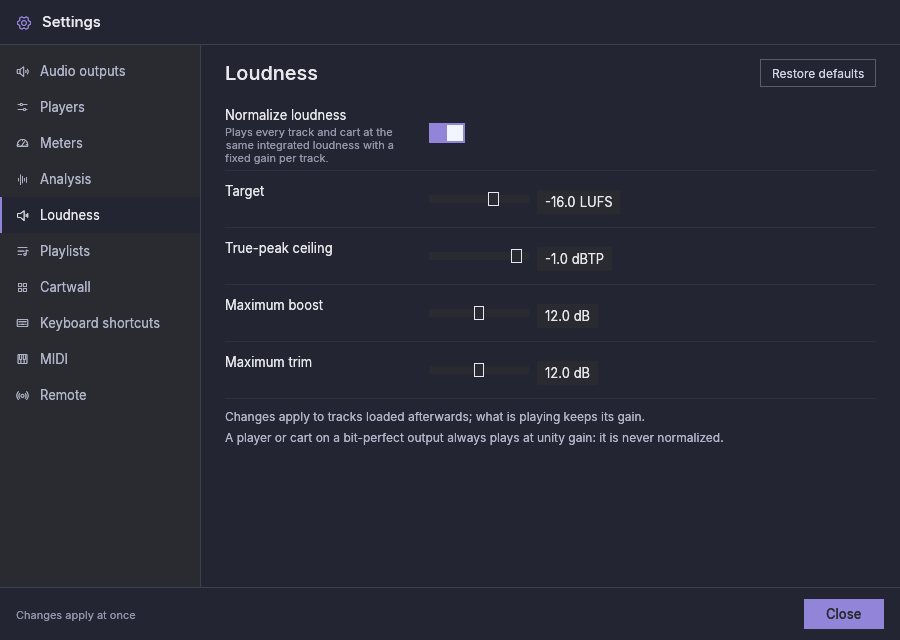Click the Normalize loudness label
The width and height of the screenshot is (900, 640).
285,115
